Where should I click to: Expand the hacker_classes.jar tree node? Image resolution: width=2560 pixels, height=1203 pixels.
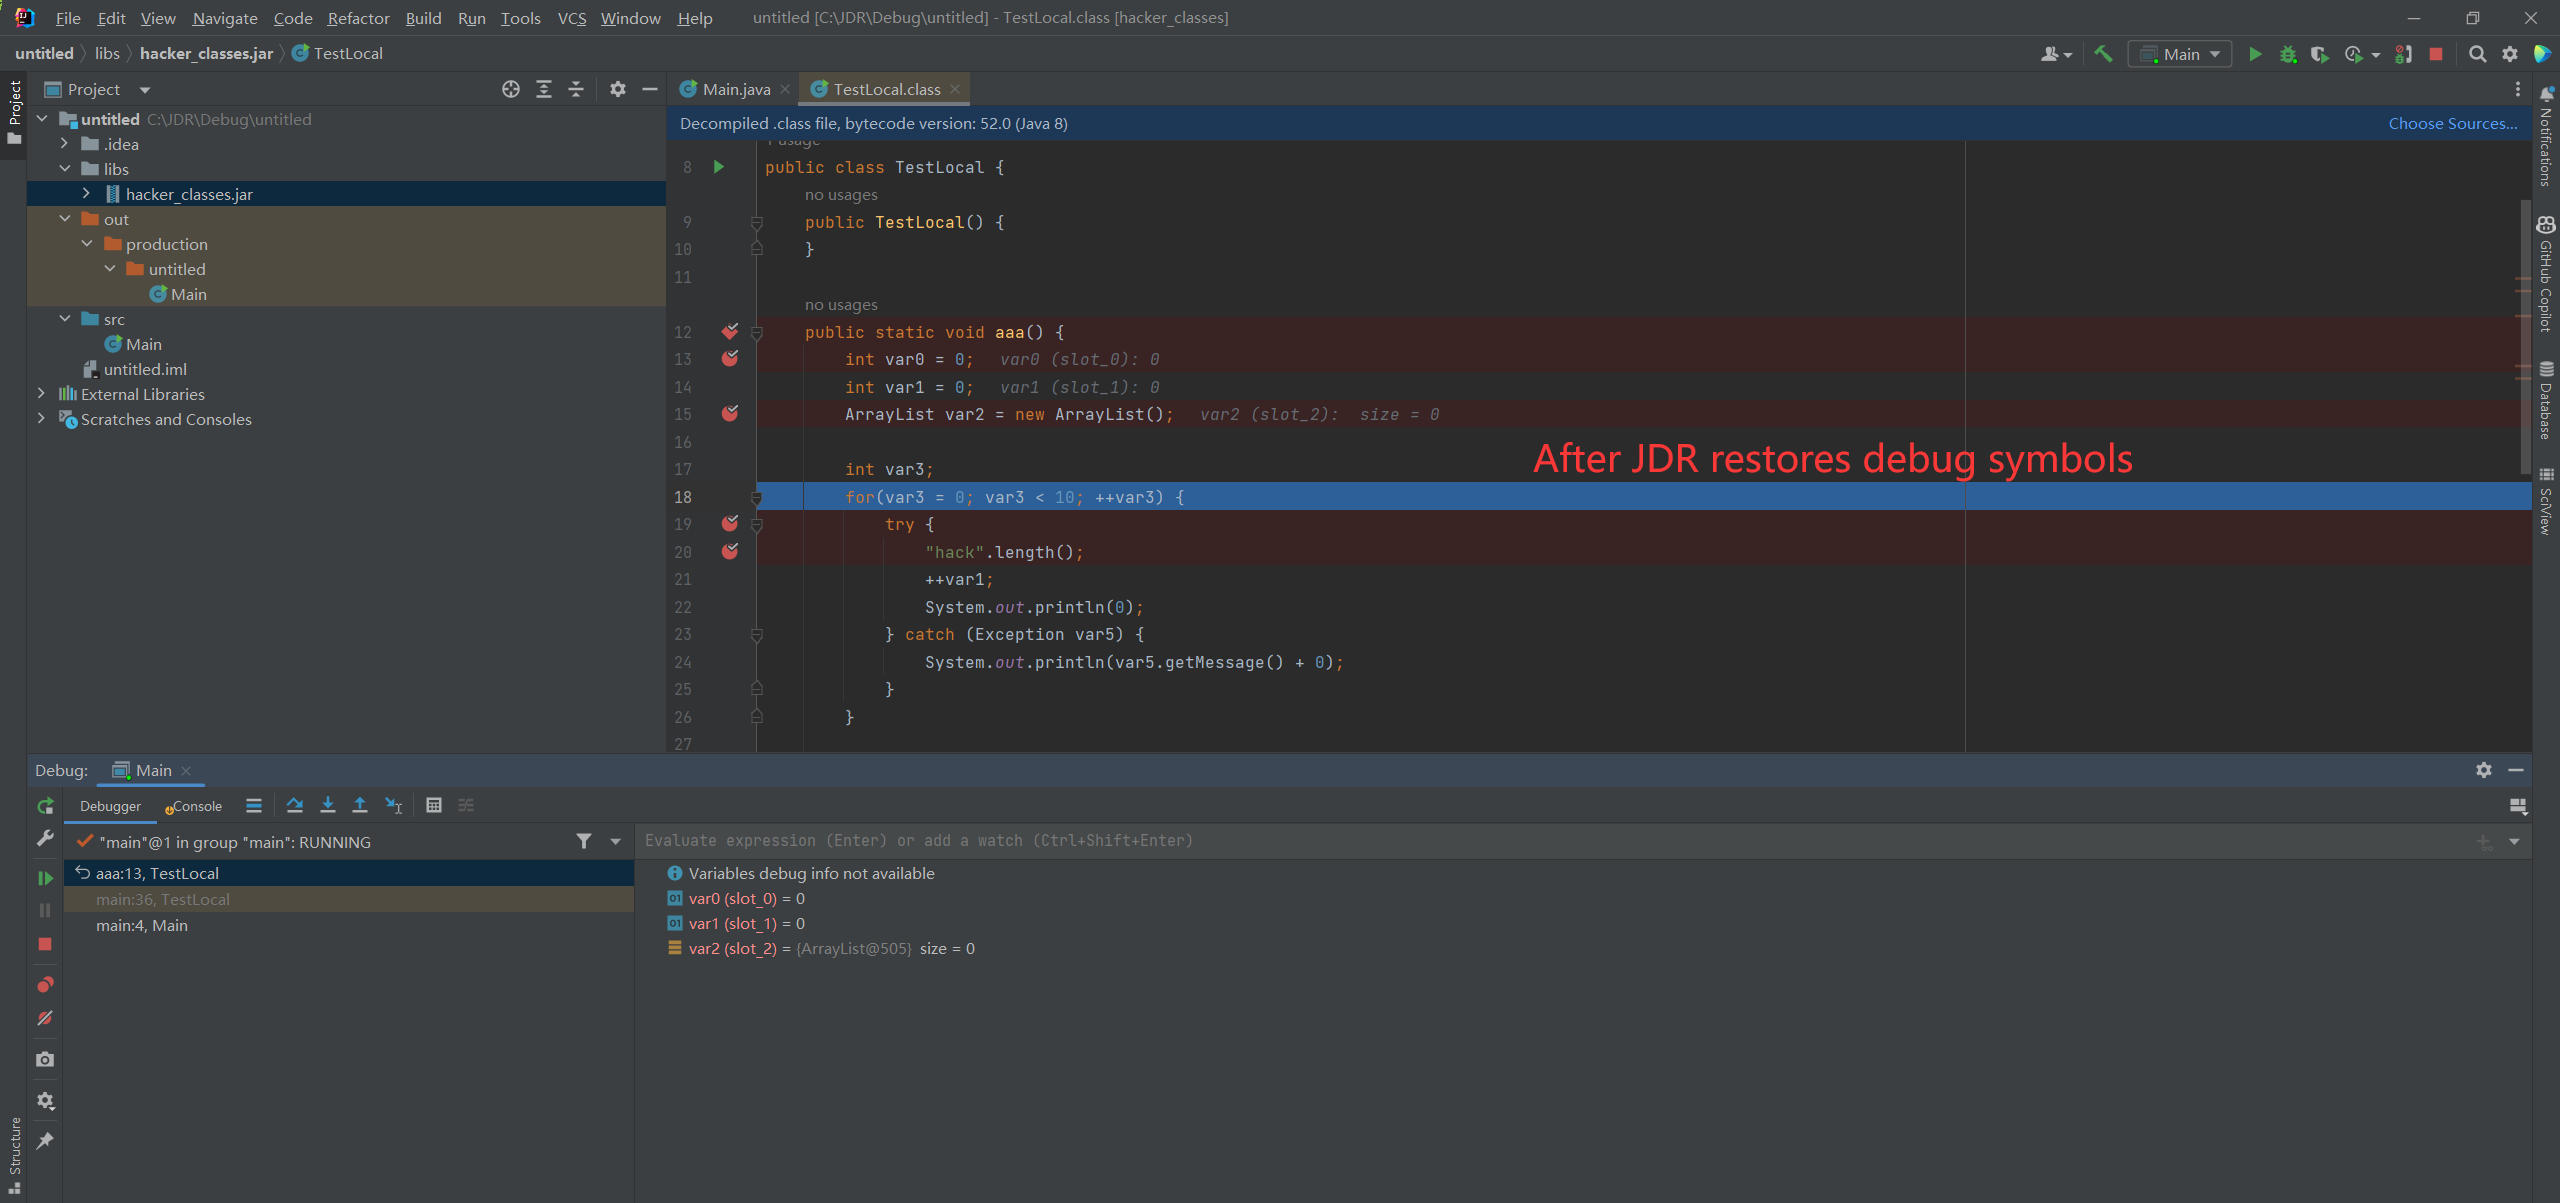[87, 194]
